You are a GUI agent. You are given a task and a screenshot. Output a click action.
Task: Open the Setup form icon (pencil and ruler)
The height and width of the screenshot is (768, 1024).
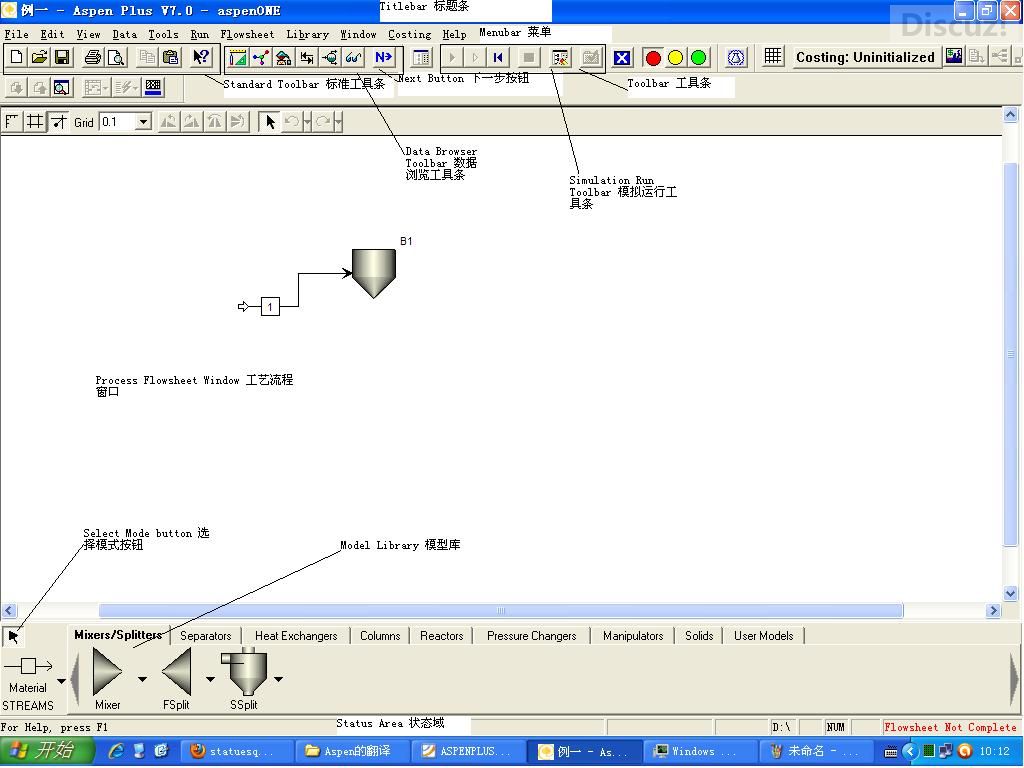point(238,58)
